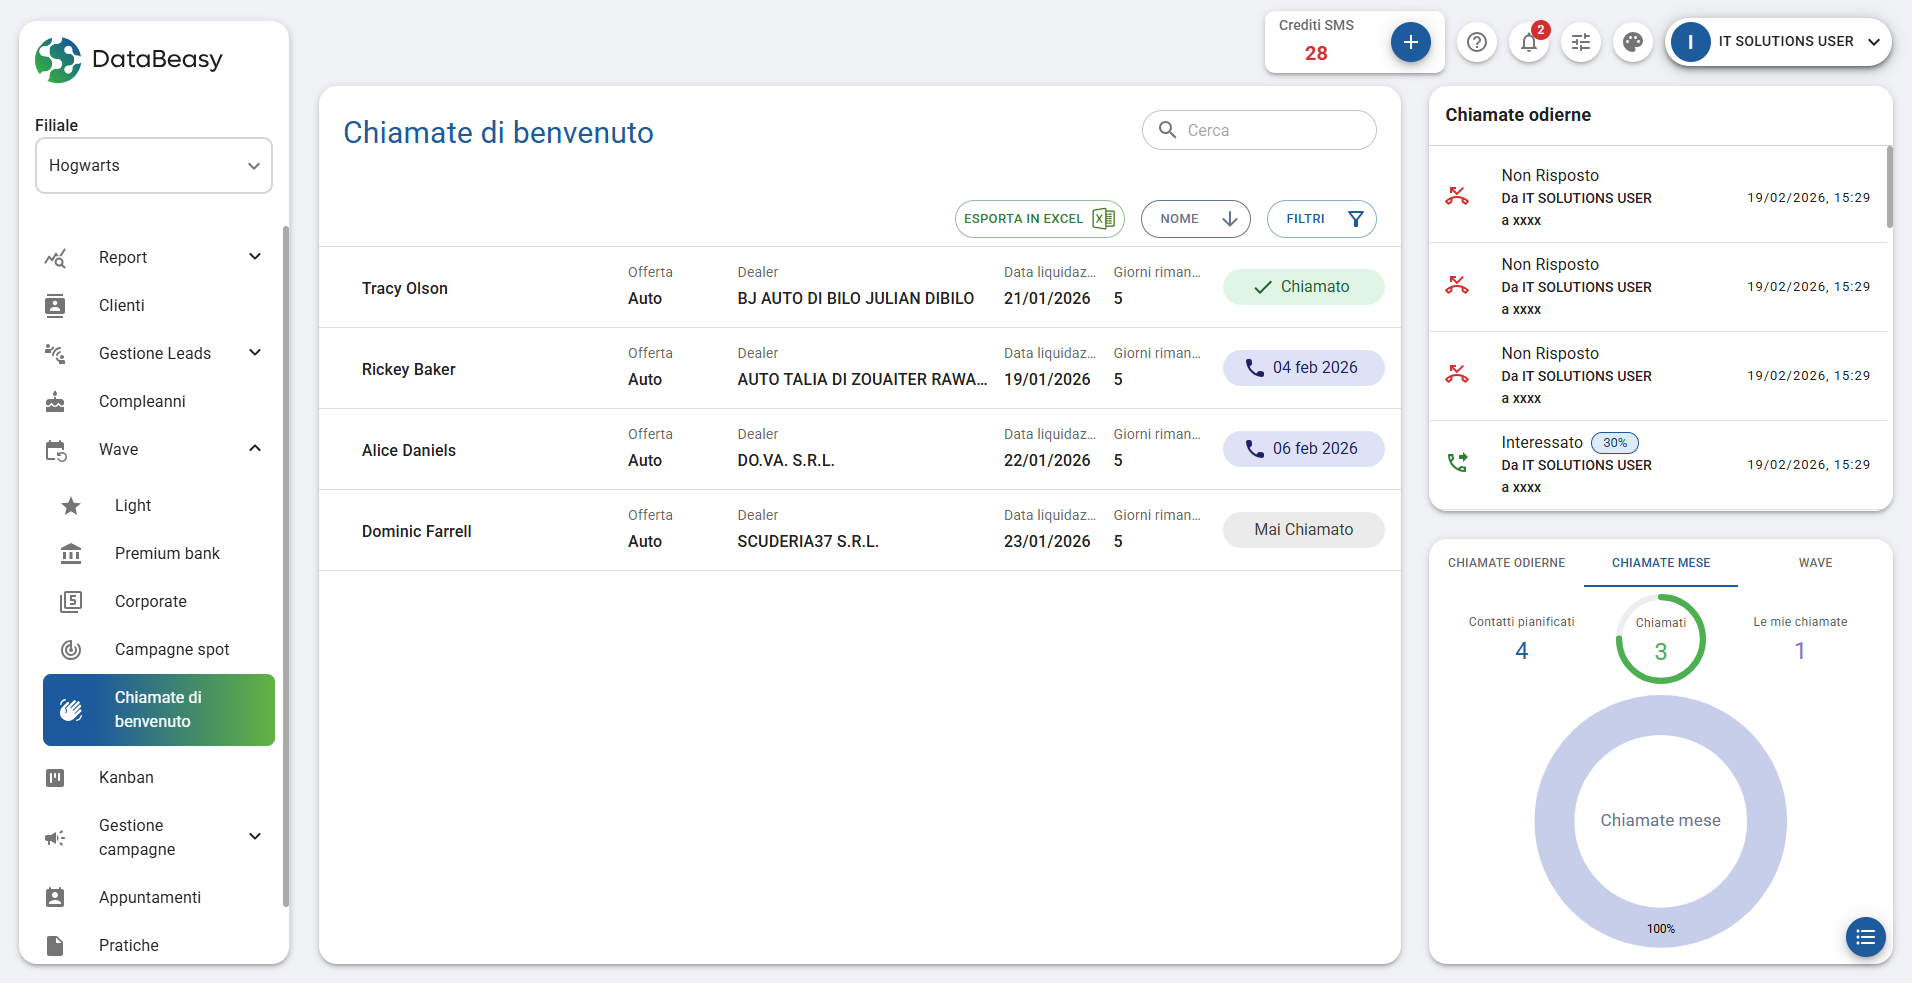Click the blue floating list button

1865,937
